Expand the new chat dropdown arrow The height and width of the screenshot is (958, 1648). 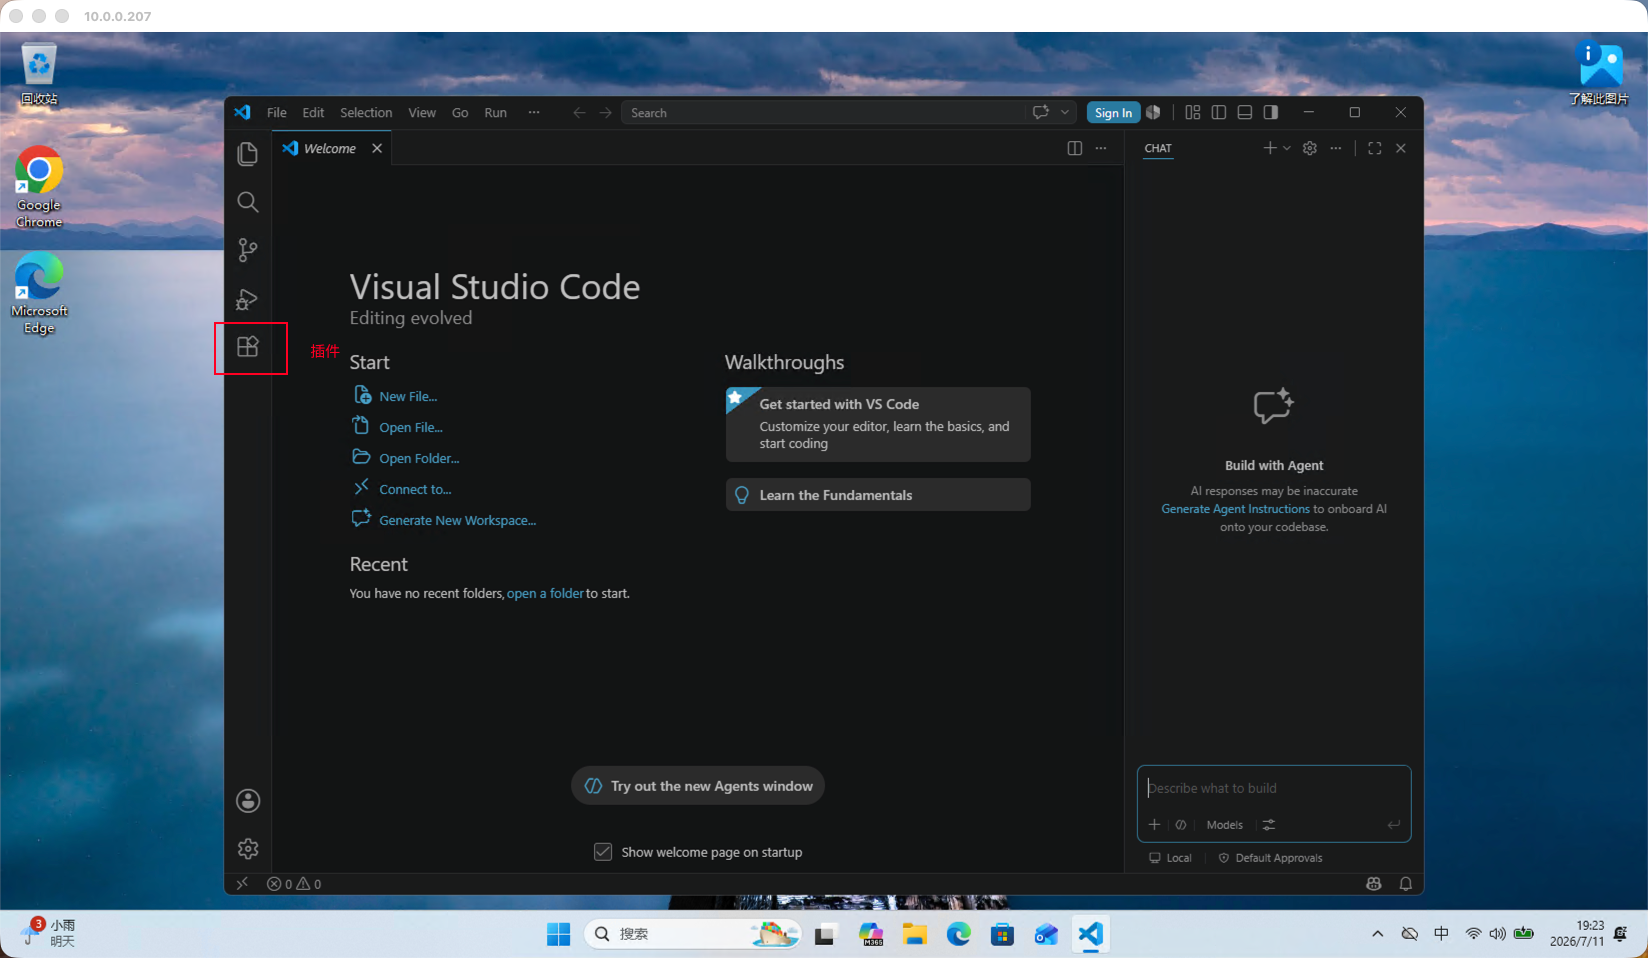(x=1287, y=148)
